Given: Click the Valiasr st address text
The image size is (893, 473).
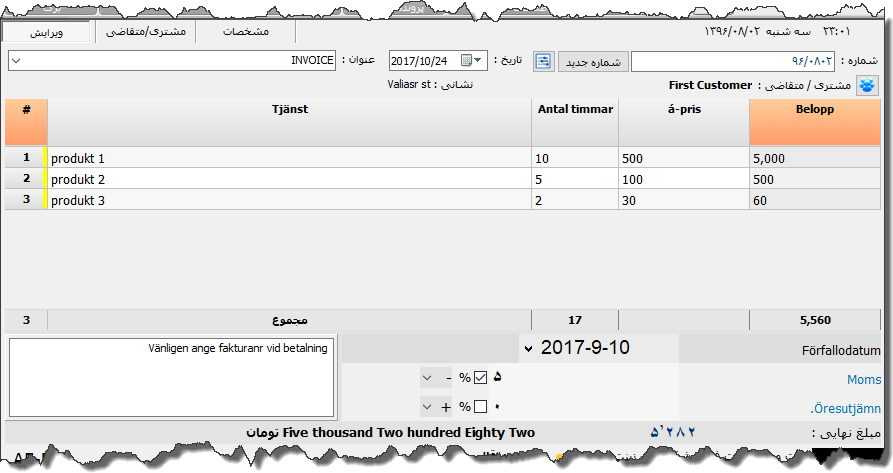Looking at the screenshot, I should [409, 84].
